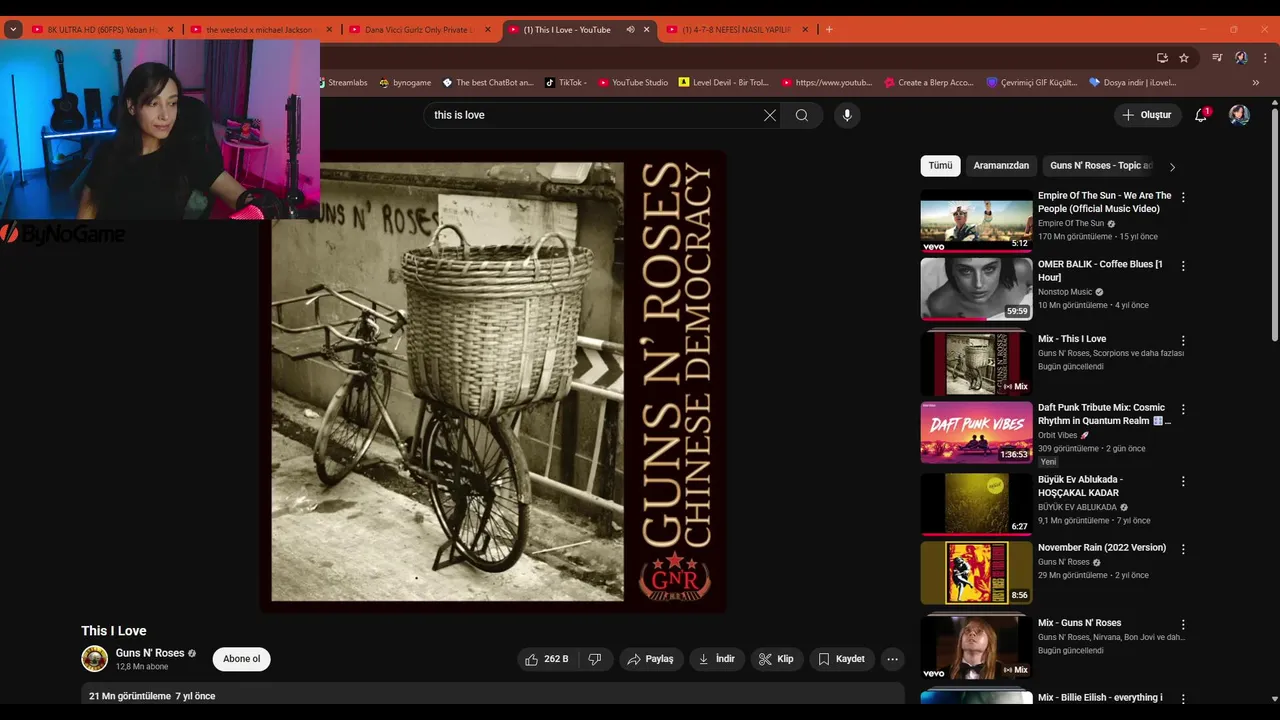Open Çevrimiçi GIF Küçült bookmark

coord(1032,82)
